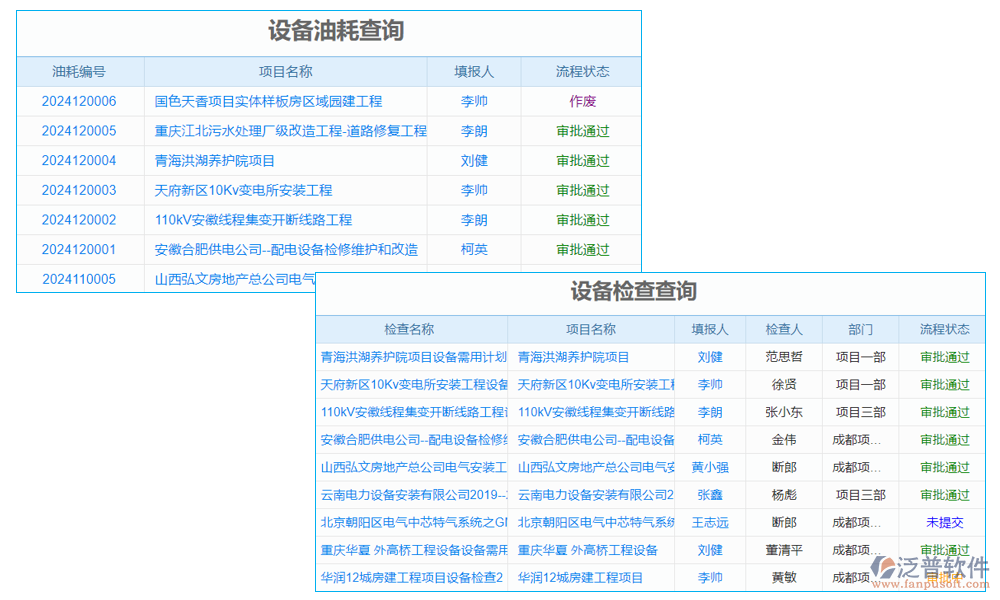Click the 油耗编号 column header
Screen dimensions: 1000x600
point(80,71)
